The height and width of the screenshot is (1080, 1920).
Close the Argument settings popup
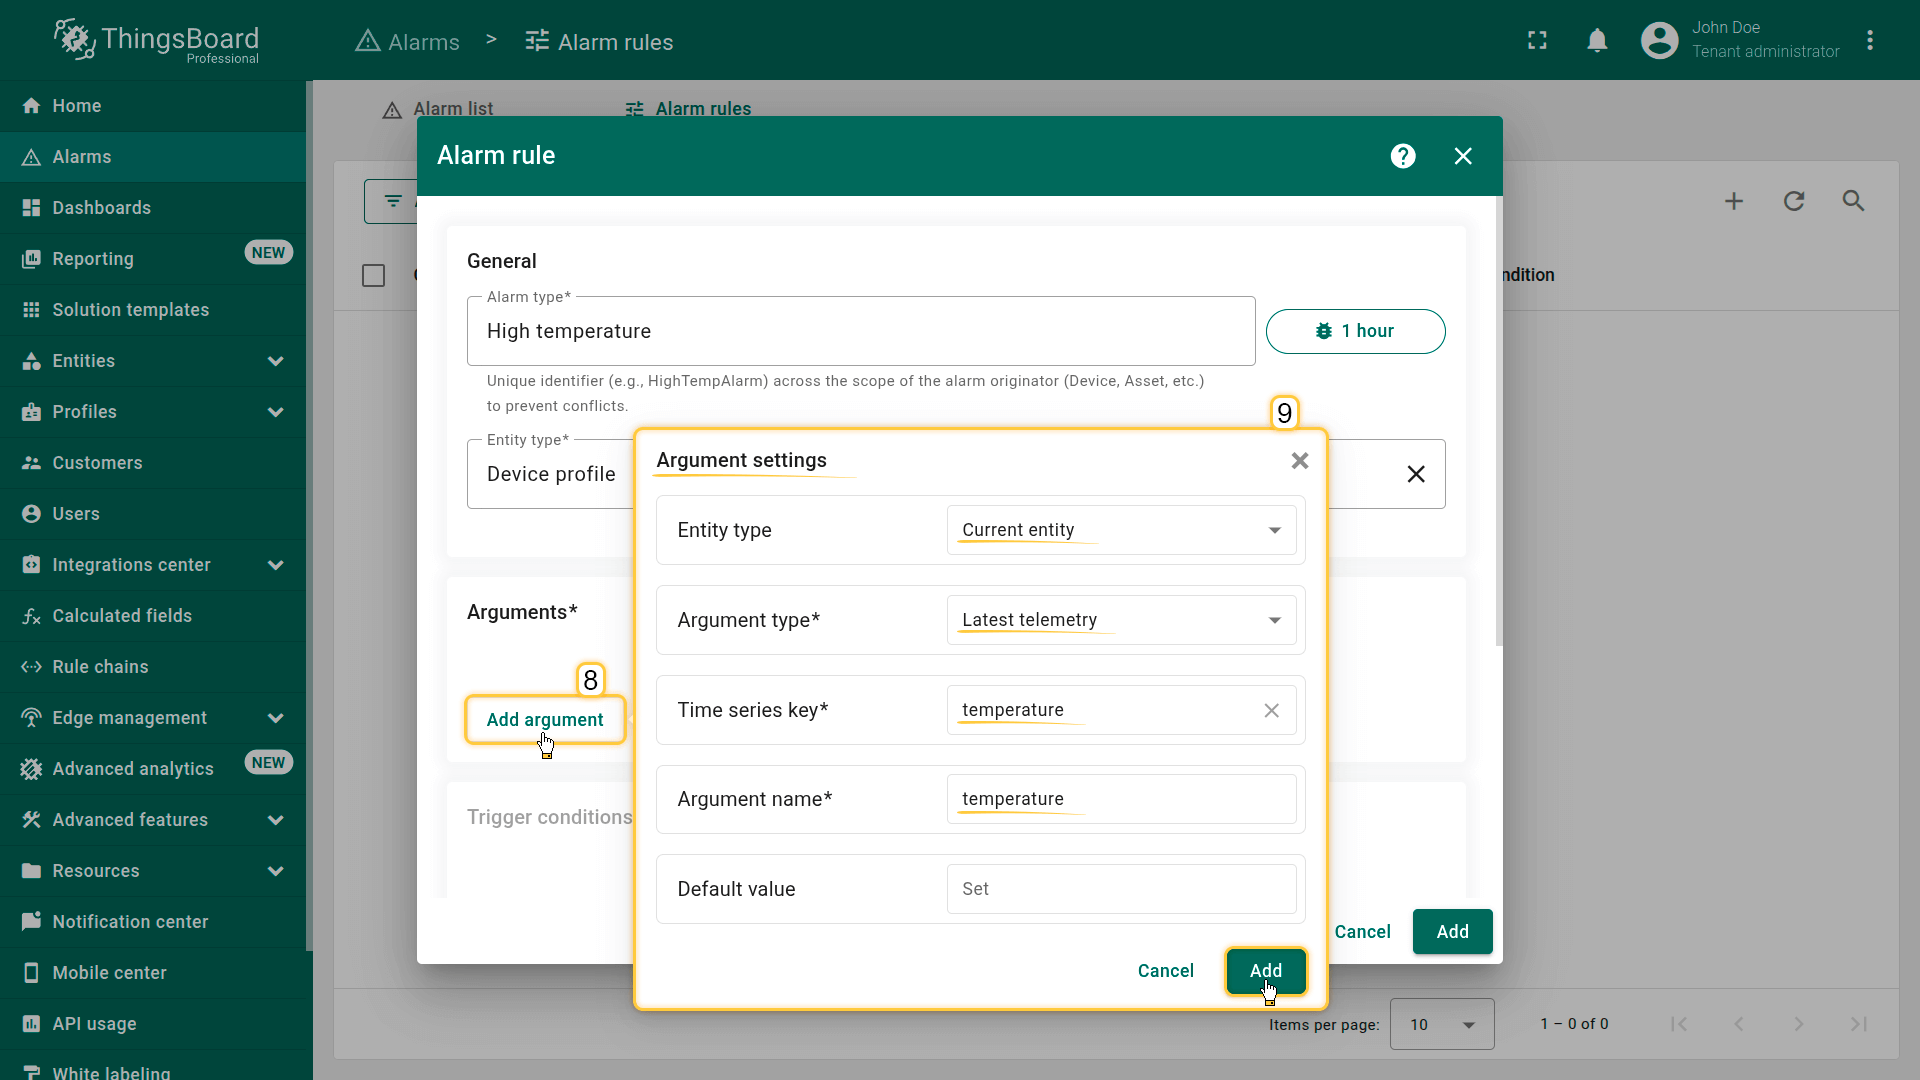1299,461
